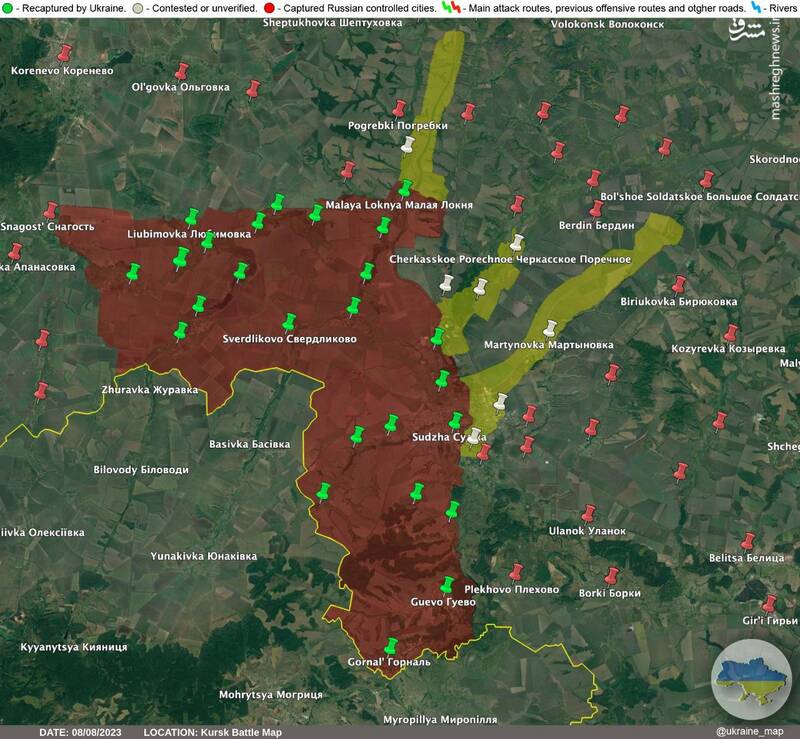Click the red pin above the Korenevo label
Viewport: 800px width, 739px height.
66,53
